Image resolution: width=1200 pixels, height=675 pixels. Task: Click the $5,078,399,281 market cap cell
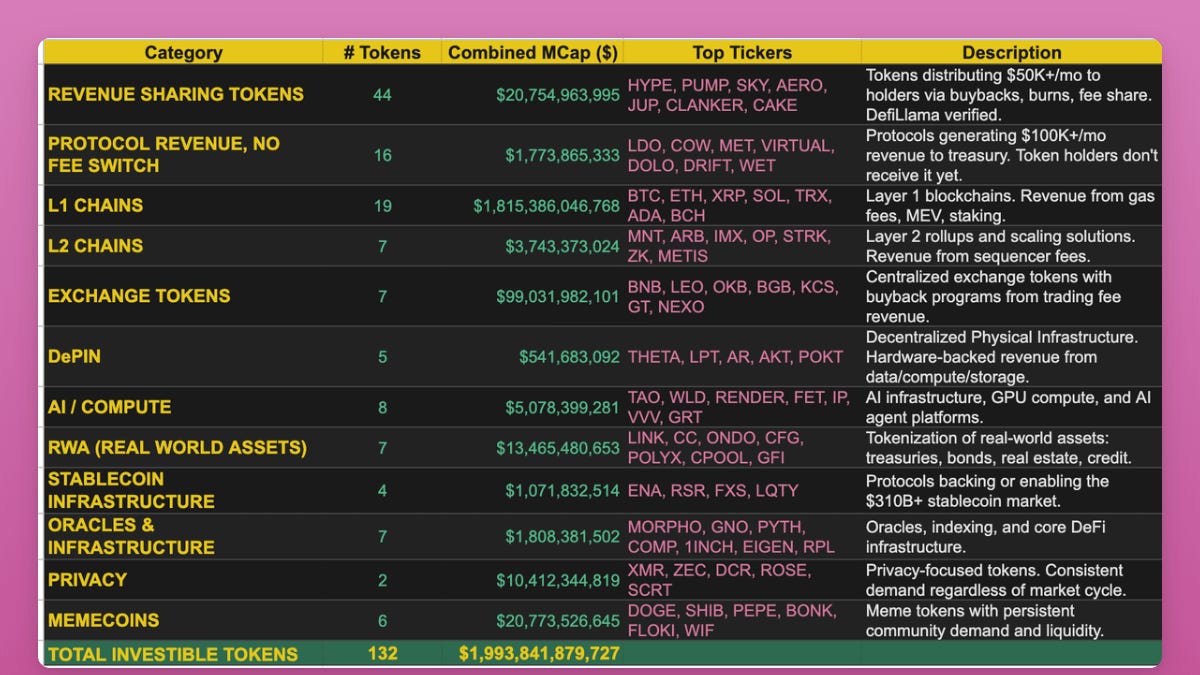pos(532,407)
